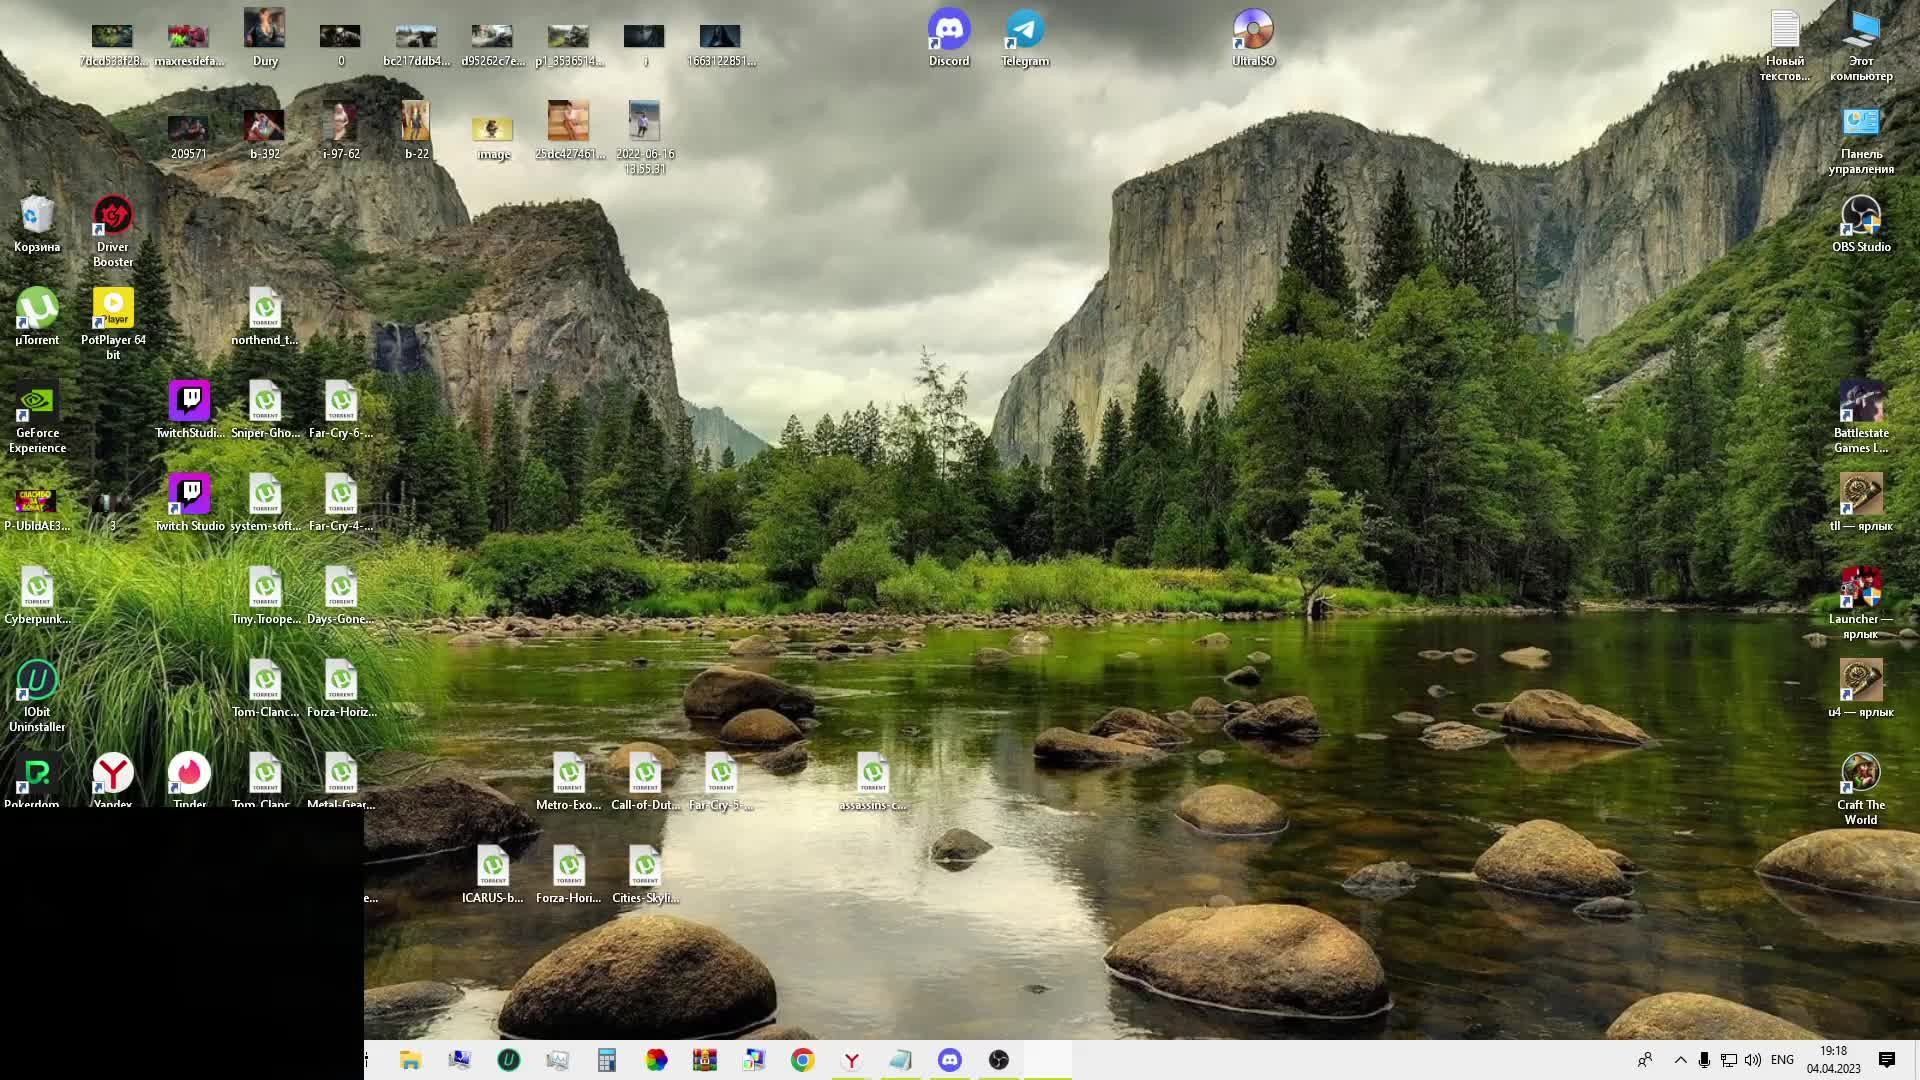
Task: Open the notification center icon
Action: 1887,1060
